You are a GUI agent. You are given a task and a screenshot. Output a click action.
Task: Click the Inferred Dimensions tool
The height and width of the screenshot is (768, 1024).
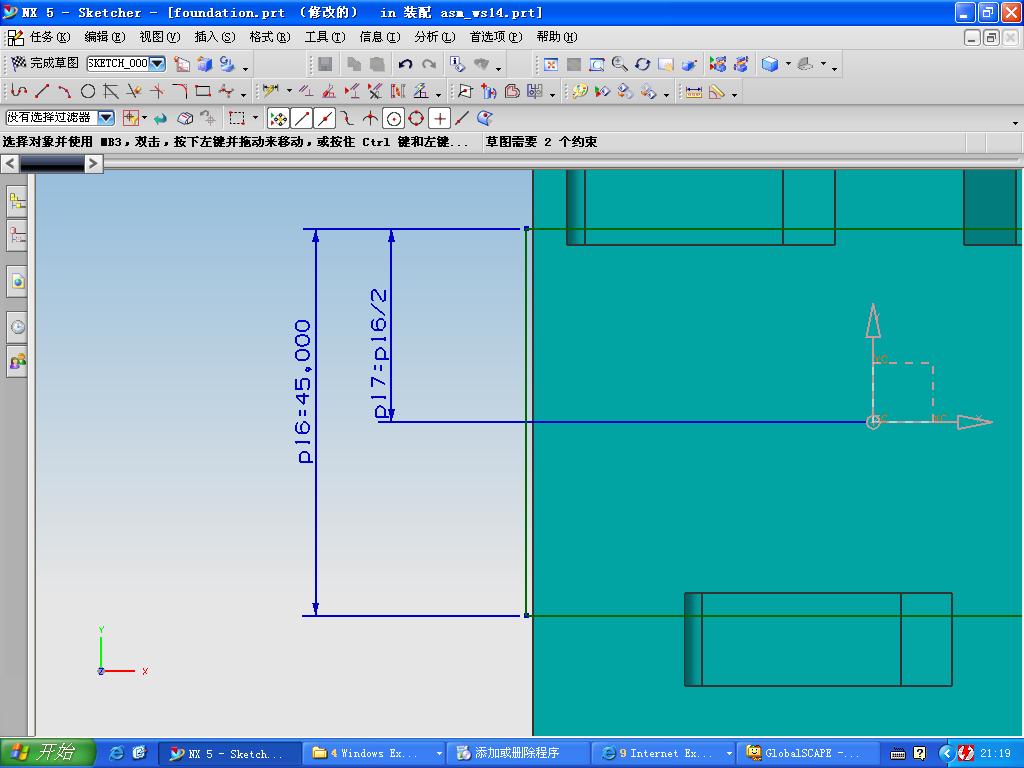click(x=271, y=91)
